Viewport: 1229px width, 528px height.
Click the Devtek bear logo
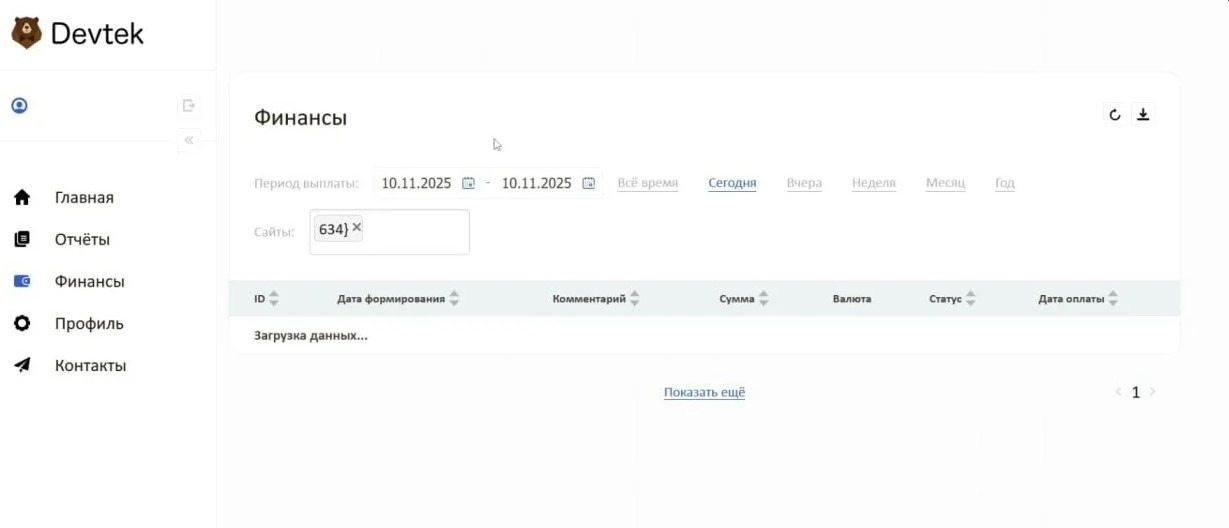point(26,33)
